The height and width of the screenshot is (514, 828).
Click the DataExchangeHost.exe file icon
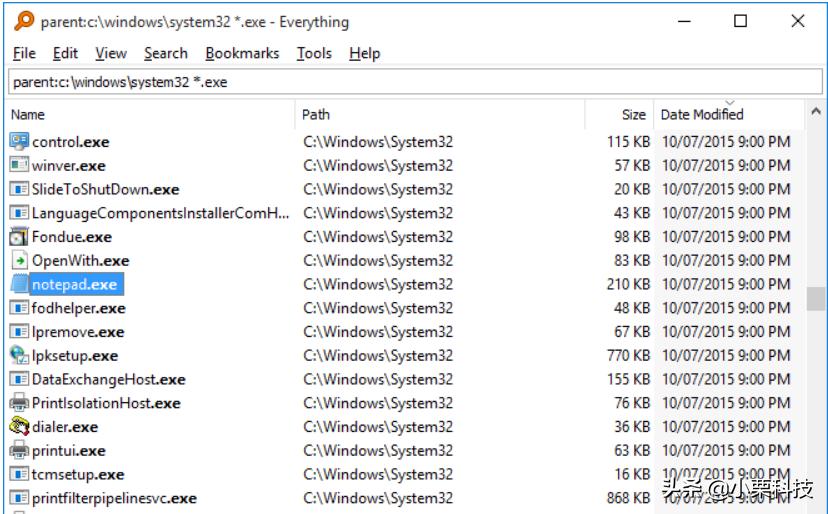coord(19,379)
